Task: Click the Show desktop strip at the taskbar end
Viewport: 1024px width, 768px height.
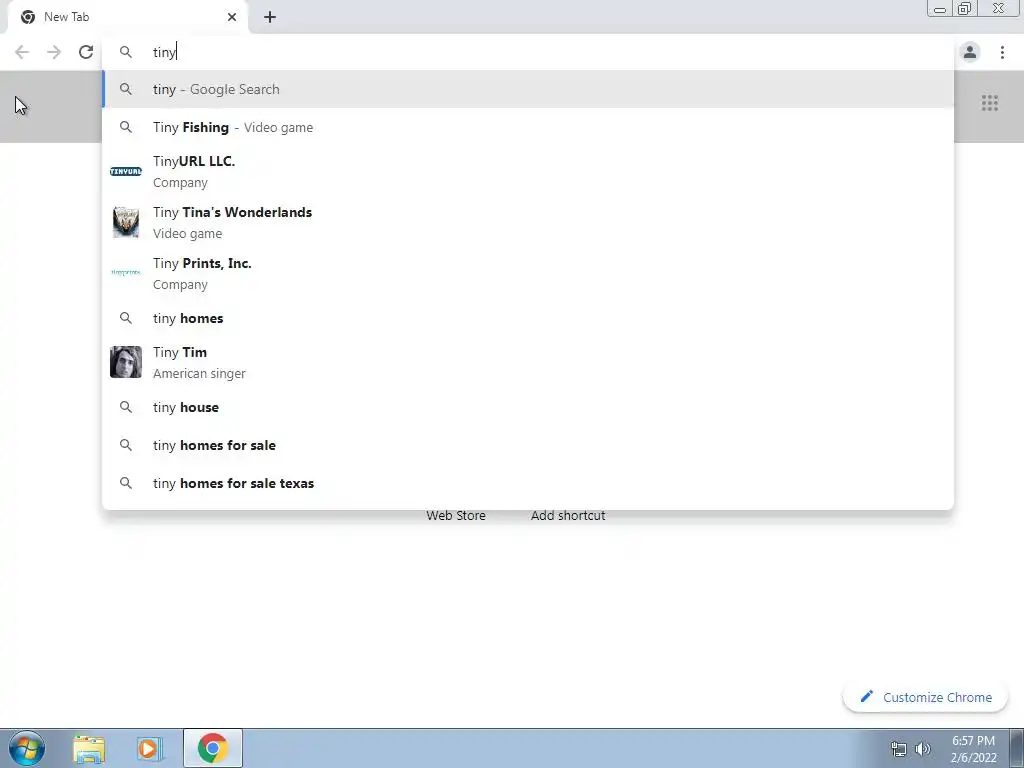Action: (1017, 748)
